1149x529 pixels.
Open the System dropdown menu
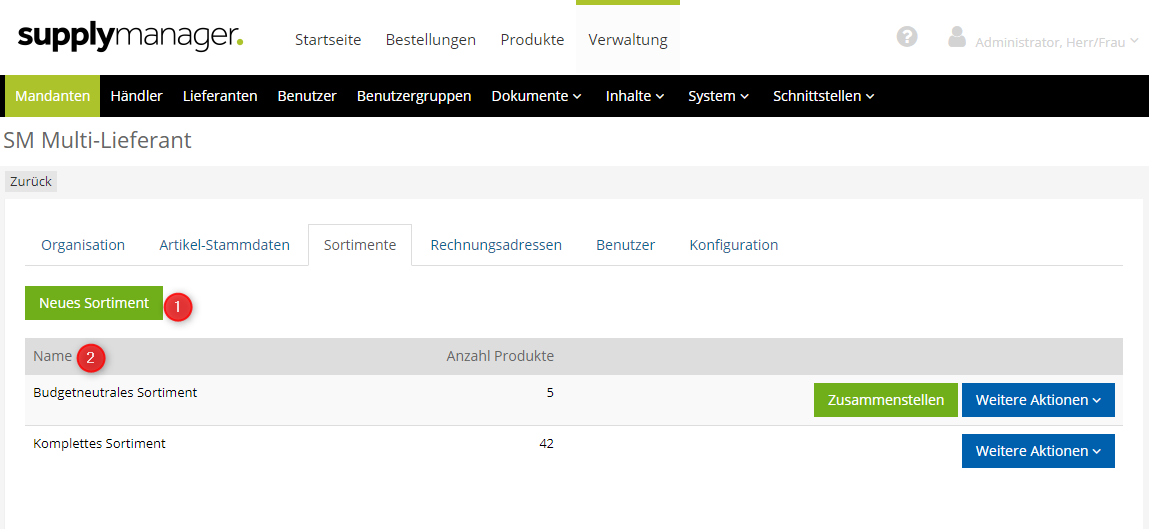[x=718, y=96]
